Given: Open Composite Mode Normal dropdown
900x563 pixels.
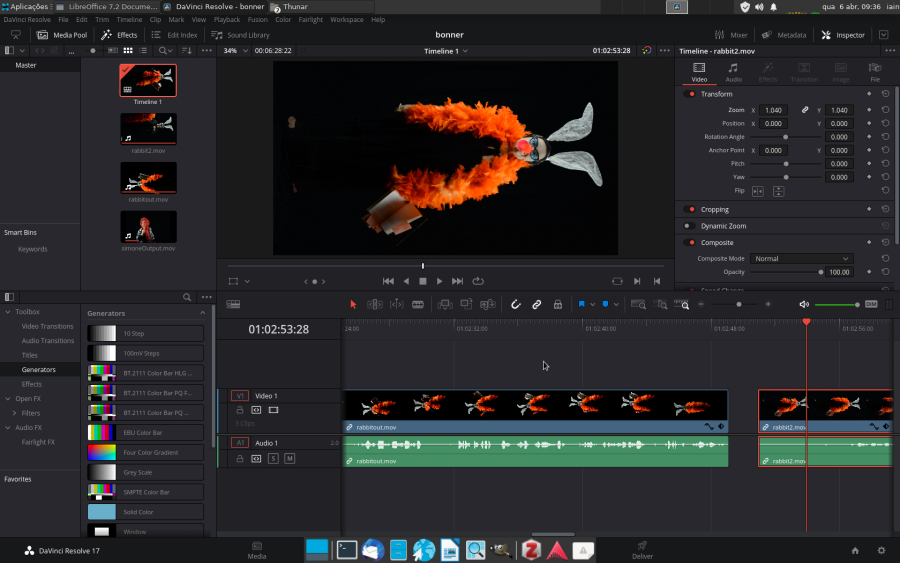Looking at the screenshot, I should tap(801, 259).
